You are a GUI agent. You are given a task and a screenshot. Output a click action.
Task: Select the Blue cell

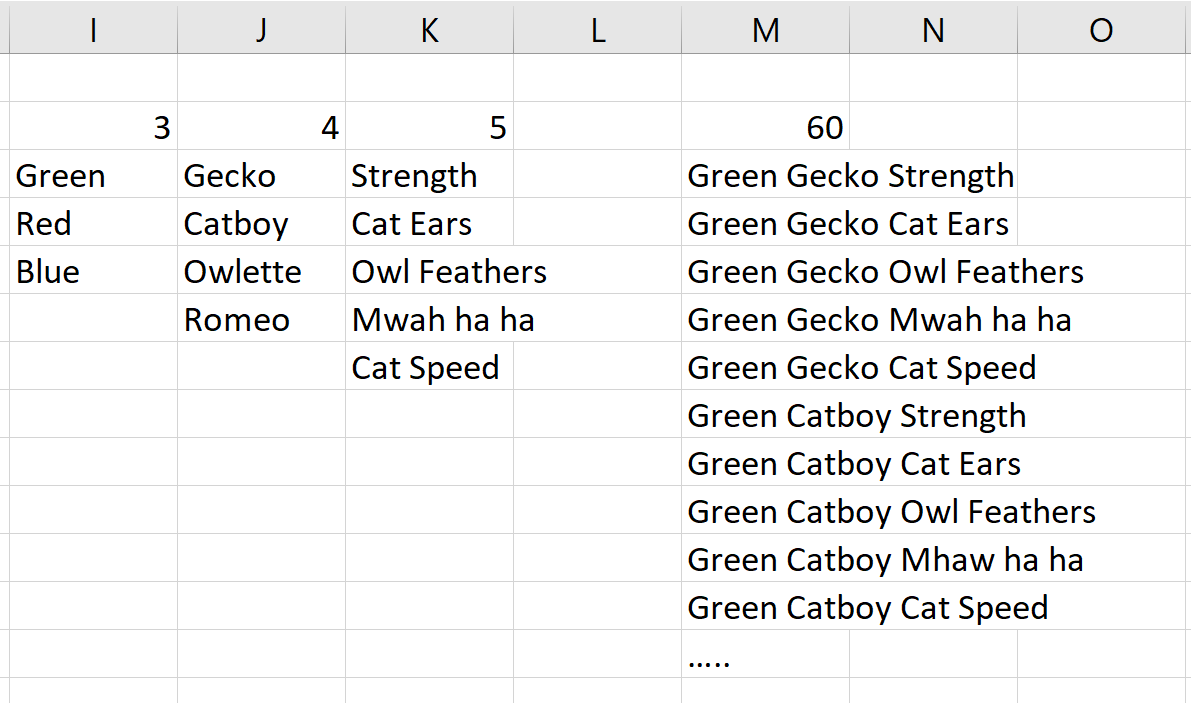[93, 271]
